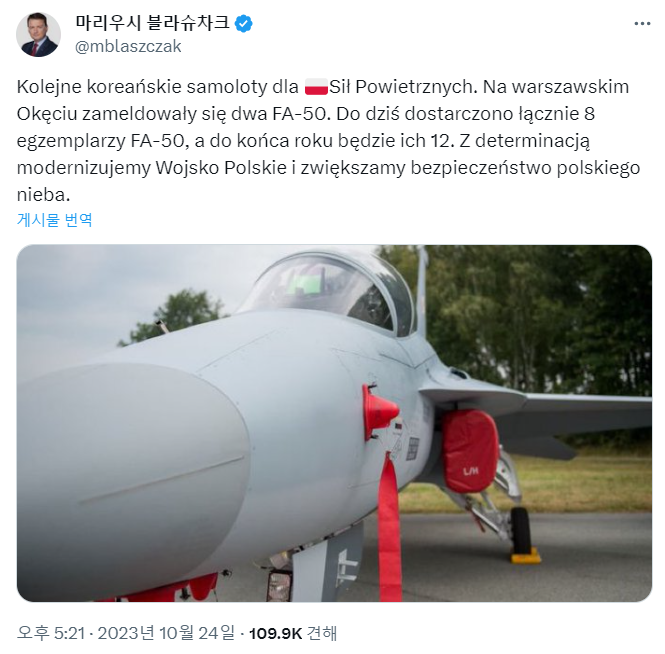This screenshot has height=654, width=665.
Task: Open the 109.9K view count
Action: coord(275,634)
